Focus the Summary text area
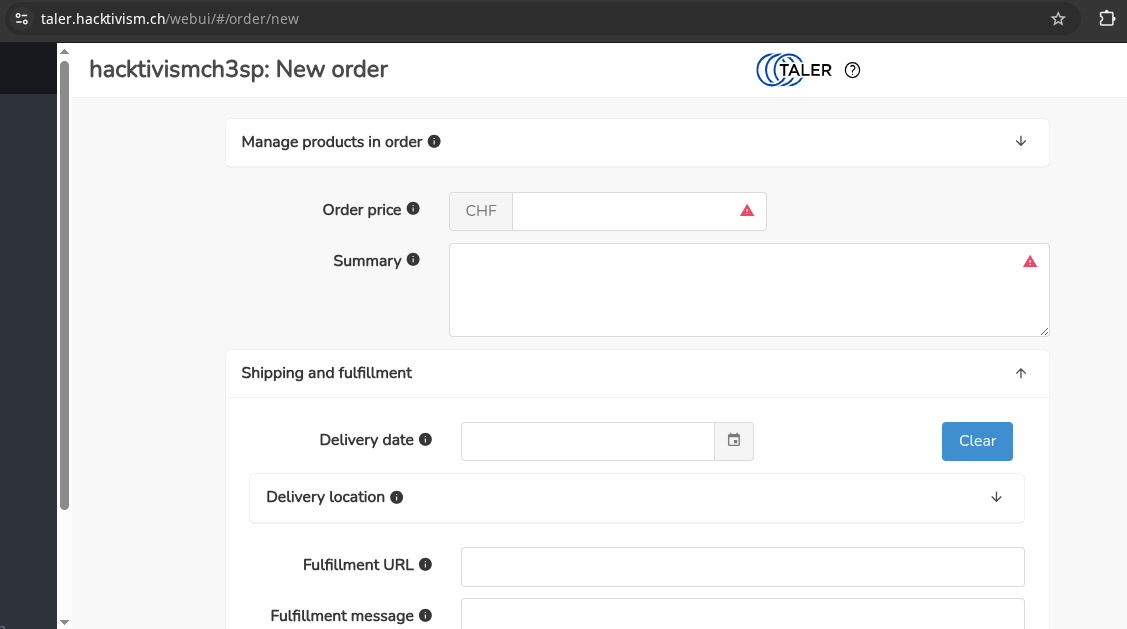 (735, 290)
